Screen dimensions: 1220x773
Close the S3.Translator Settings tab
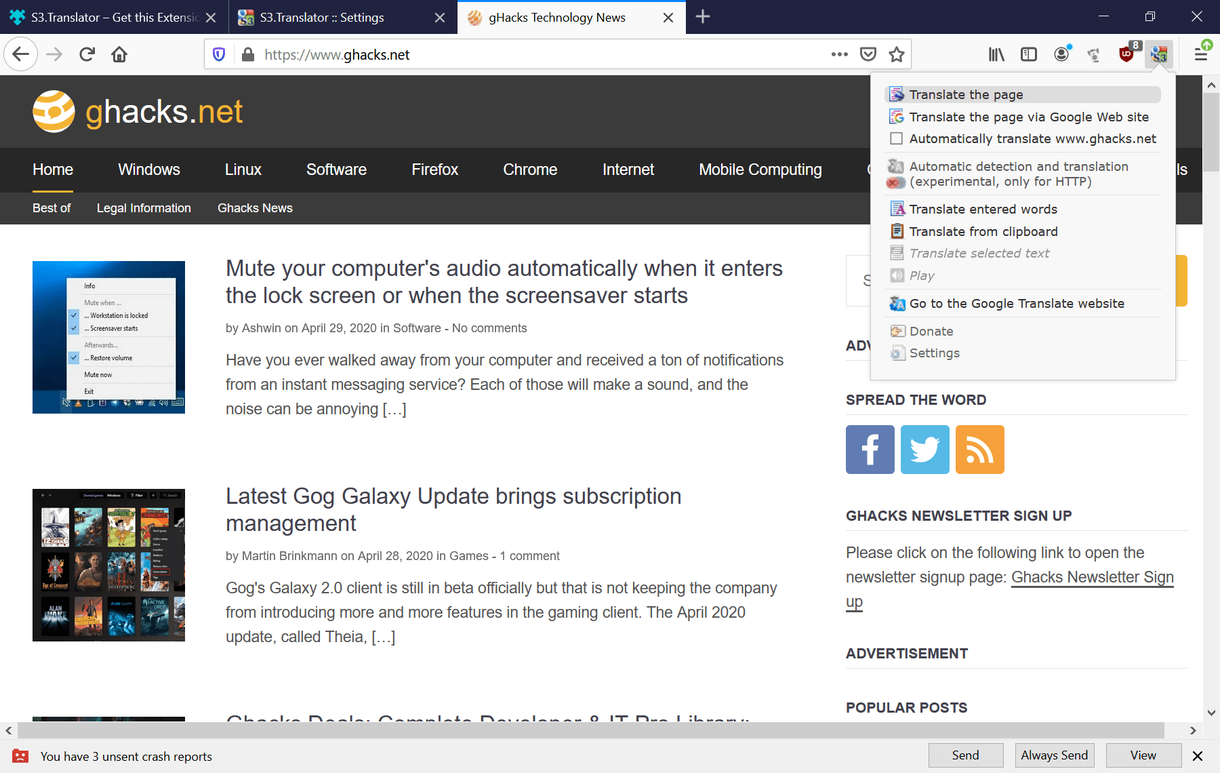click(441, 18)
